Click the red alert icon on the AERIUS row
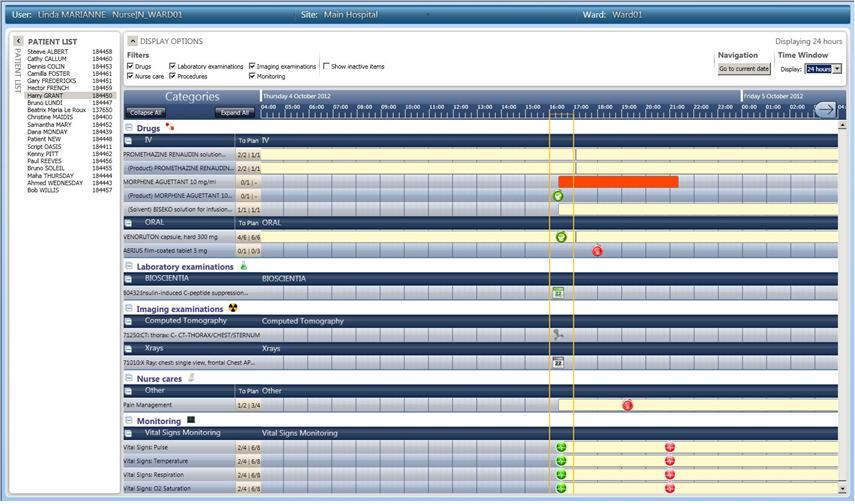The image size is (855, 504). pyautogui.click(x=598, y=251)
